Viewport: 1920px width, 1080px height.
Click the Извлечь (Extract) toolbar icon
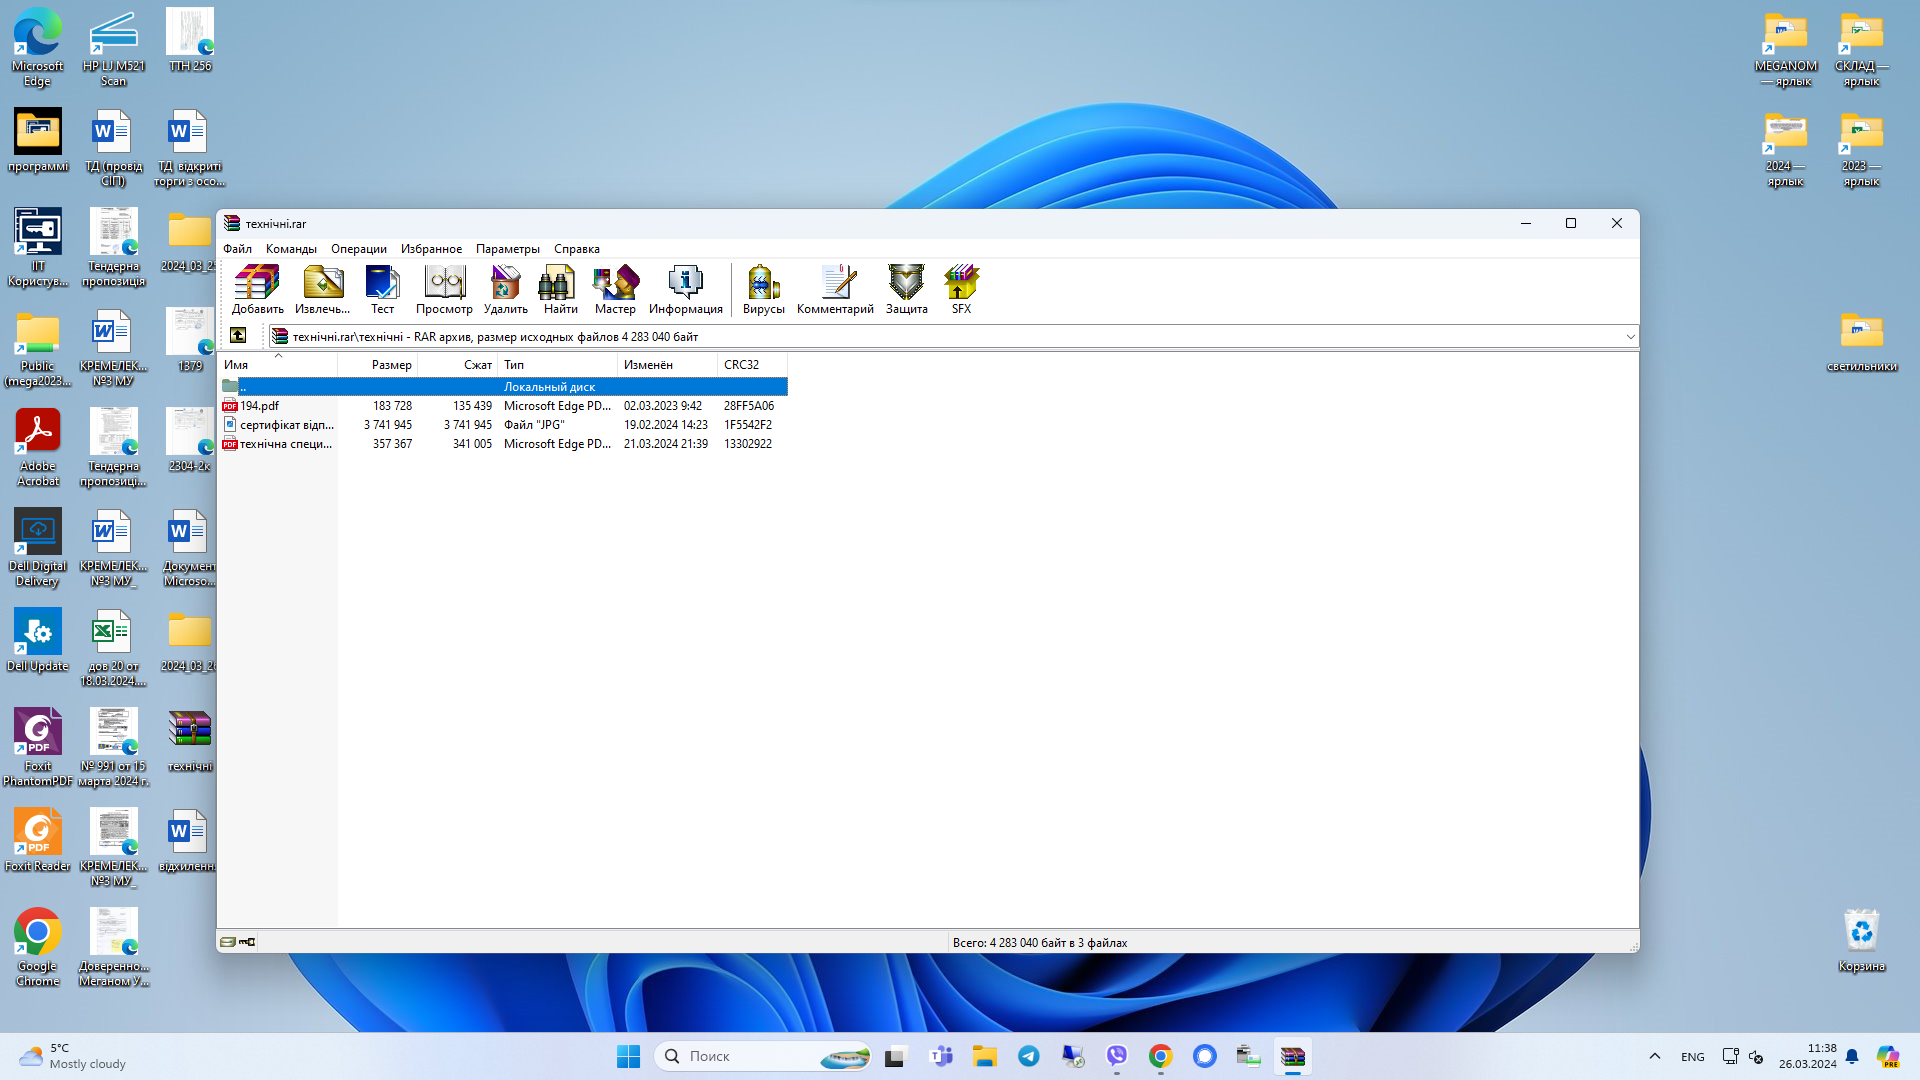pyautogui.click(x=322, y=289)
